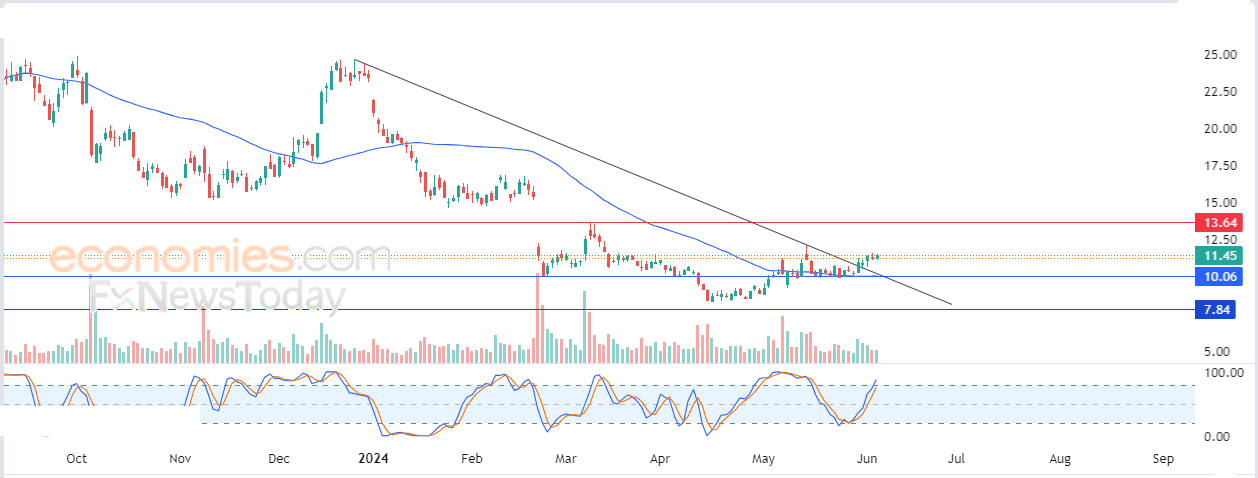Image resolution: width=1258 pixels, height=478 pixels.
Task: Click the Oct label on time axis
Action: click(76, 459)
